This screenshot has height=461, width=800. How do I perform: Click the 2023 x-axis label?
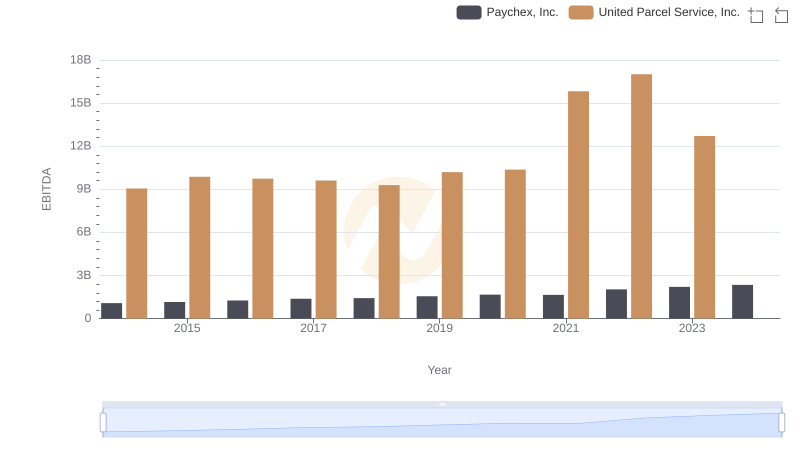(692, 328)
